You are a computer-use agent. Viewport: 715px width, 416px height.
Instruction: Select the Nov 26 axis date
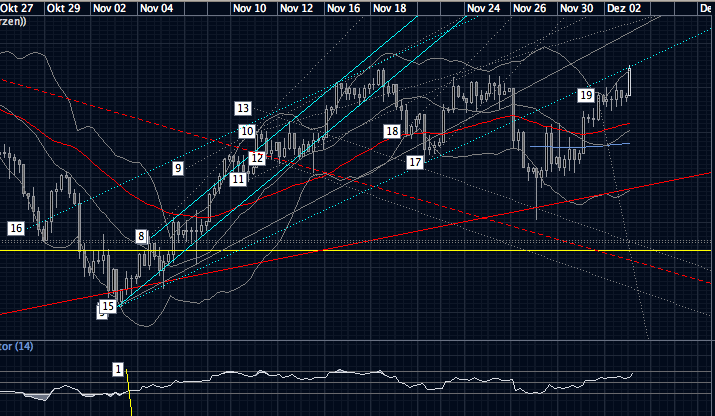click(x=529, y=8)
